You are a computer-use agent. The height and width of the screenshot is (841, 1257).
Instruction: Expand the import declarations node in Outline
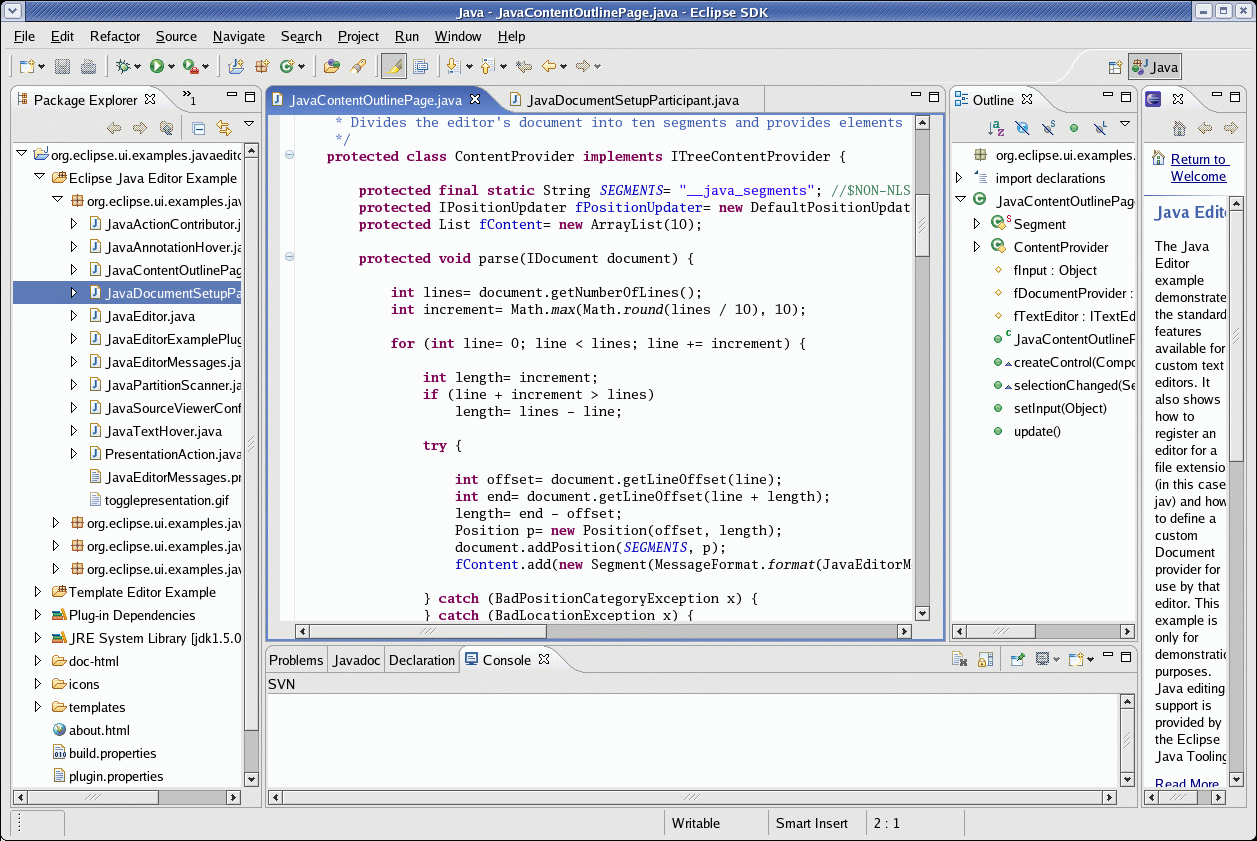coord(960,178)
